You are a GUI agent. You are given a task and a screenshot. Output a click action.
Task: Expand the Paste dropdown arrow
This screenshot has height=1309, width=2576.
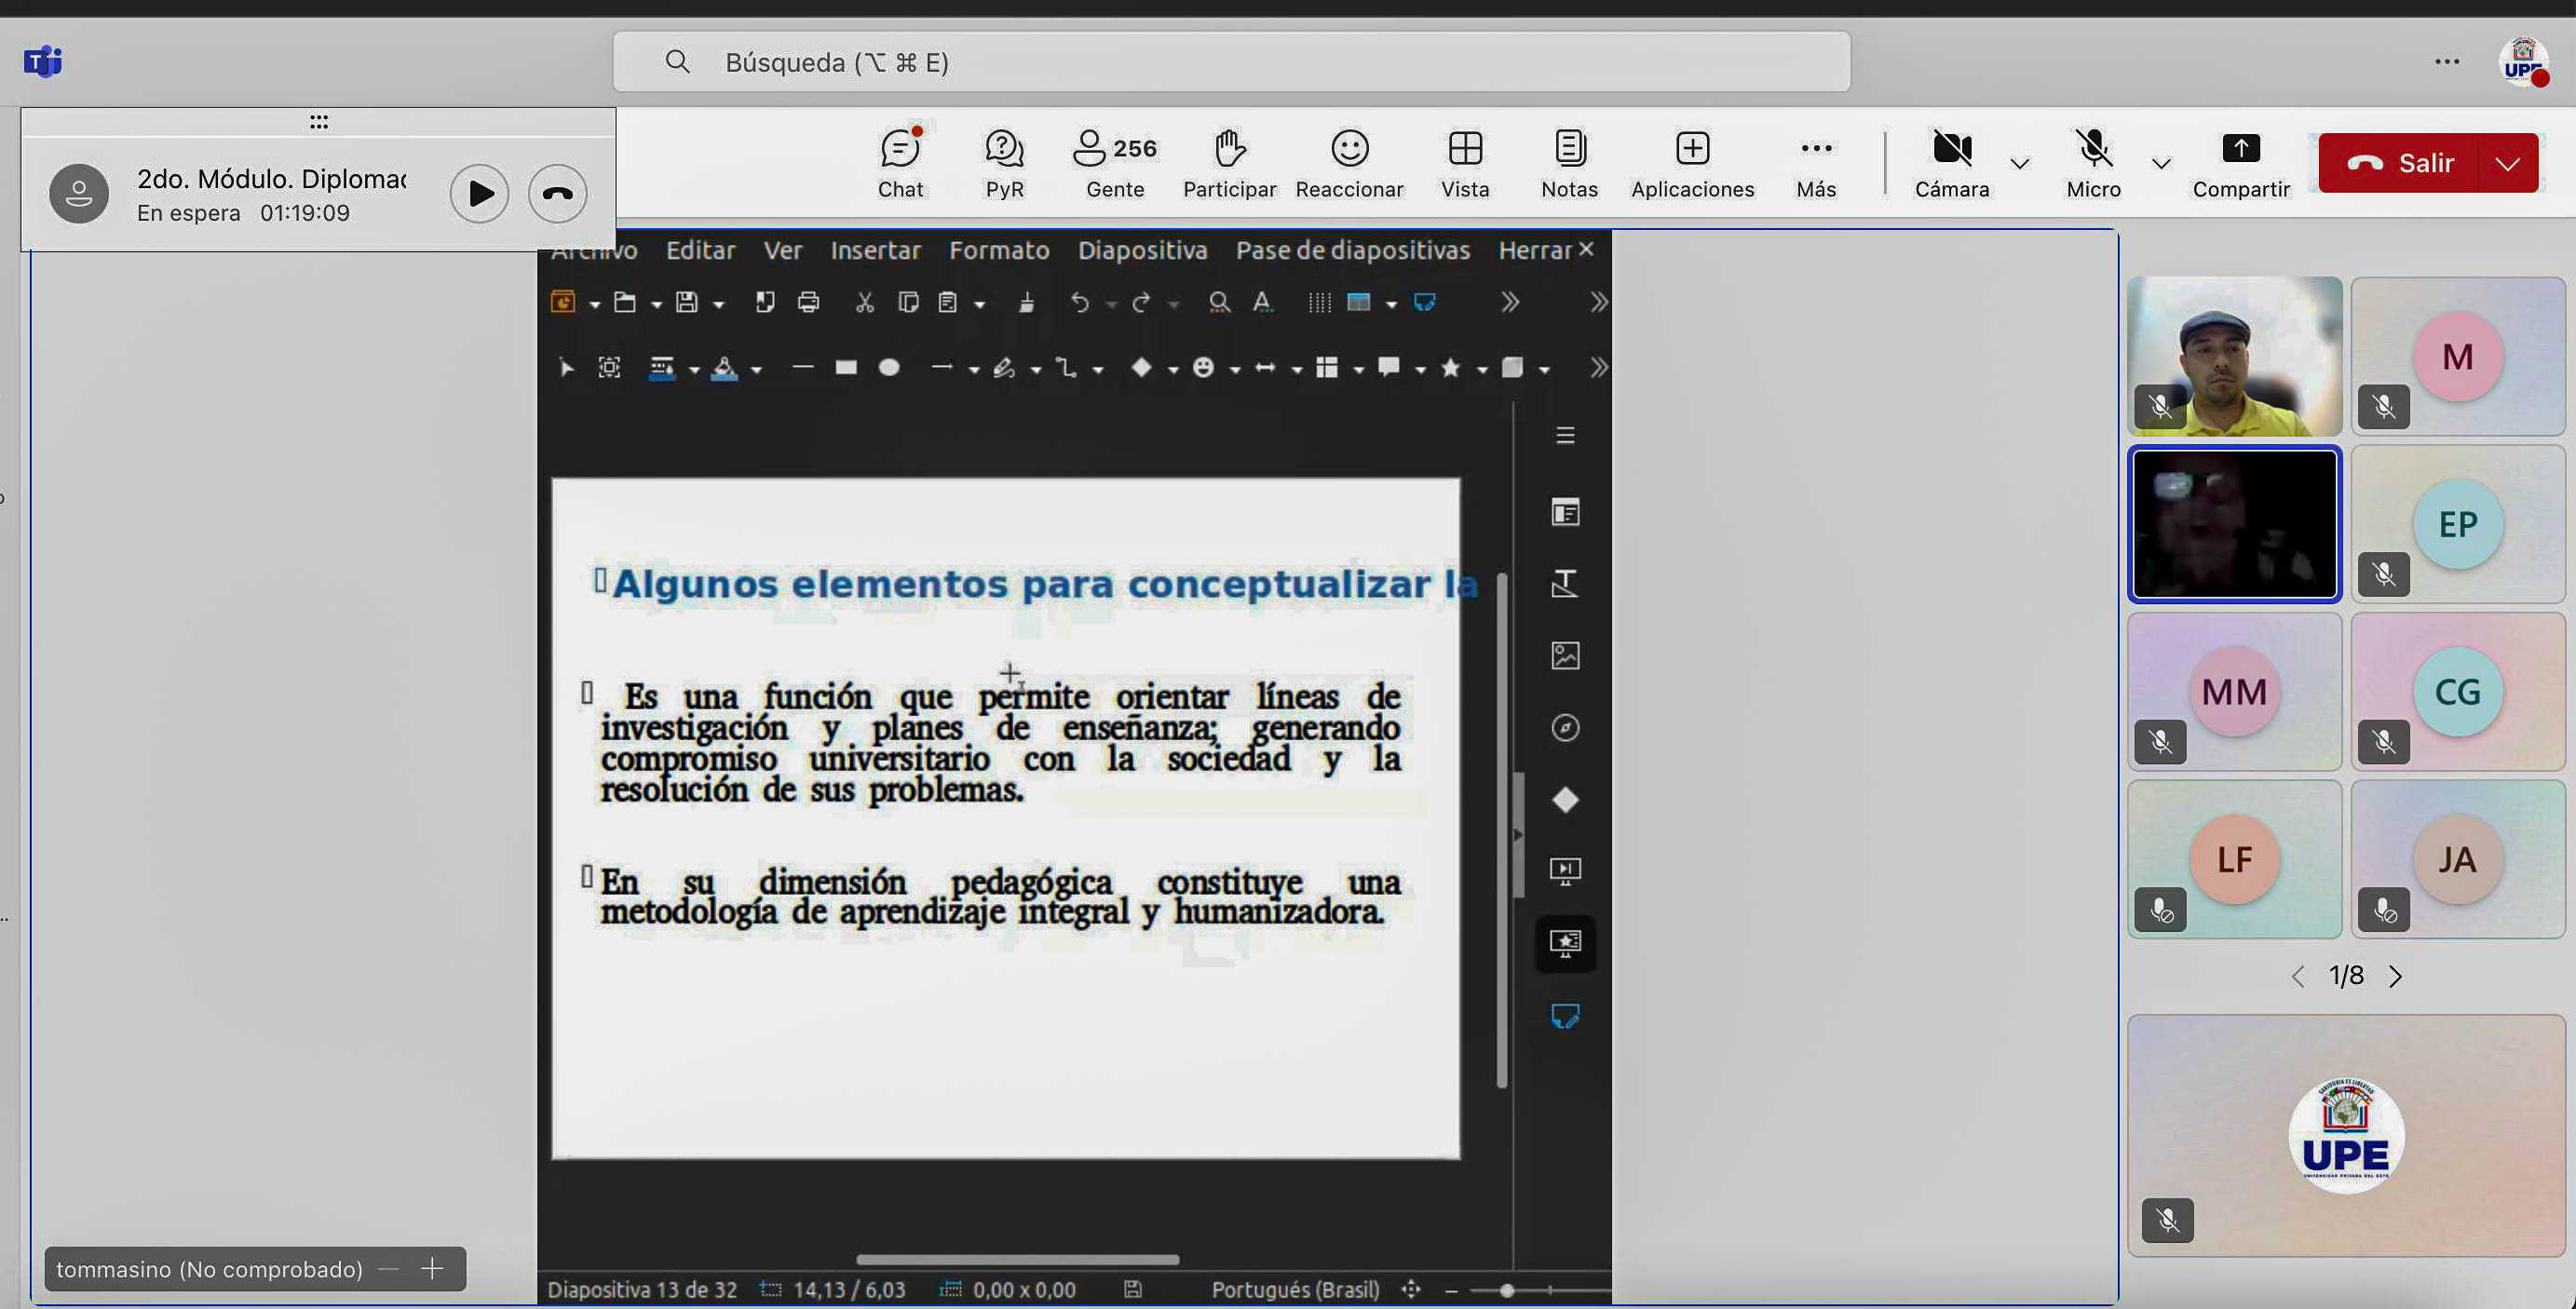point(979,304)
